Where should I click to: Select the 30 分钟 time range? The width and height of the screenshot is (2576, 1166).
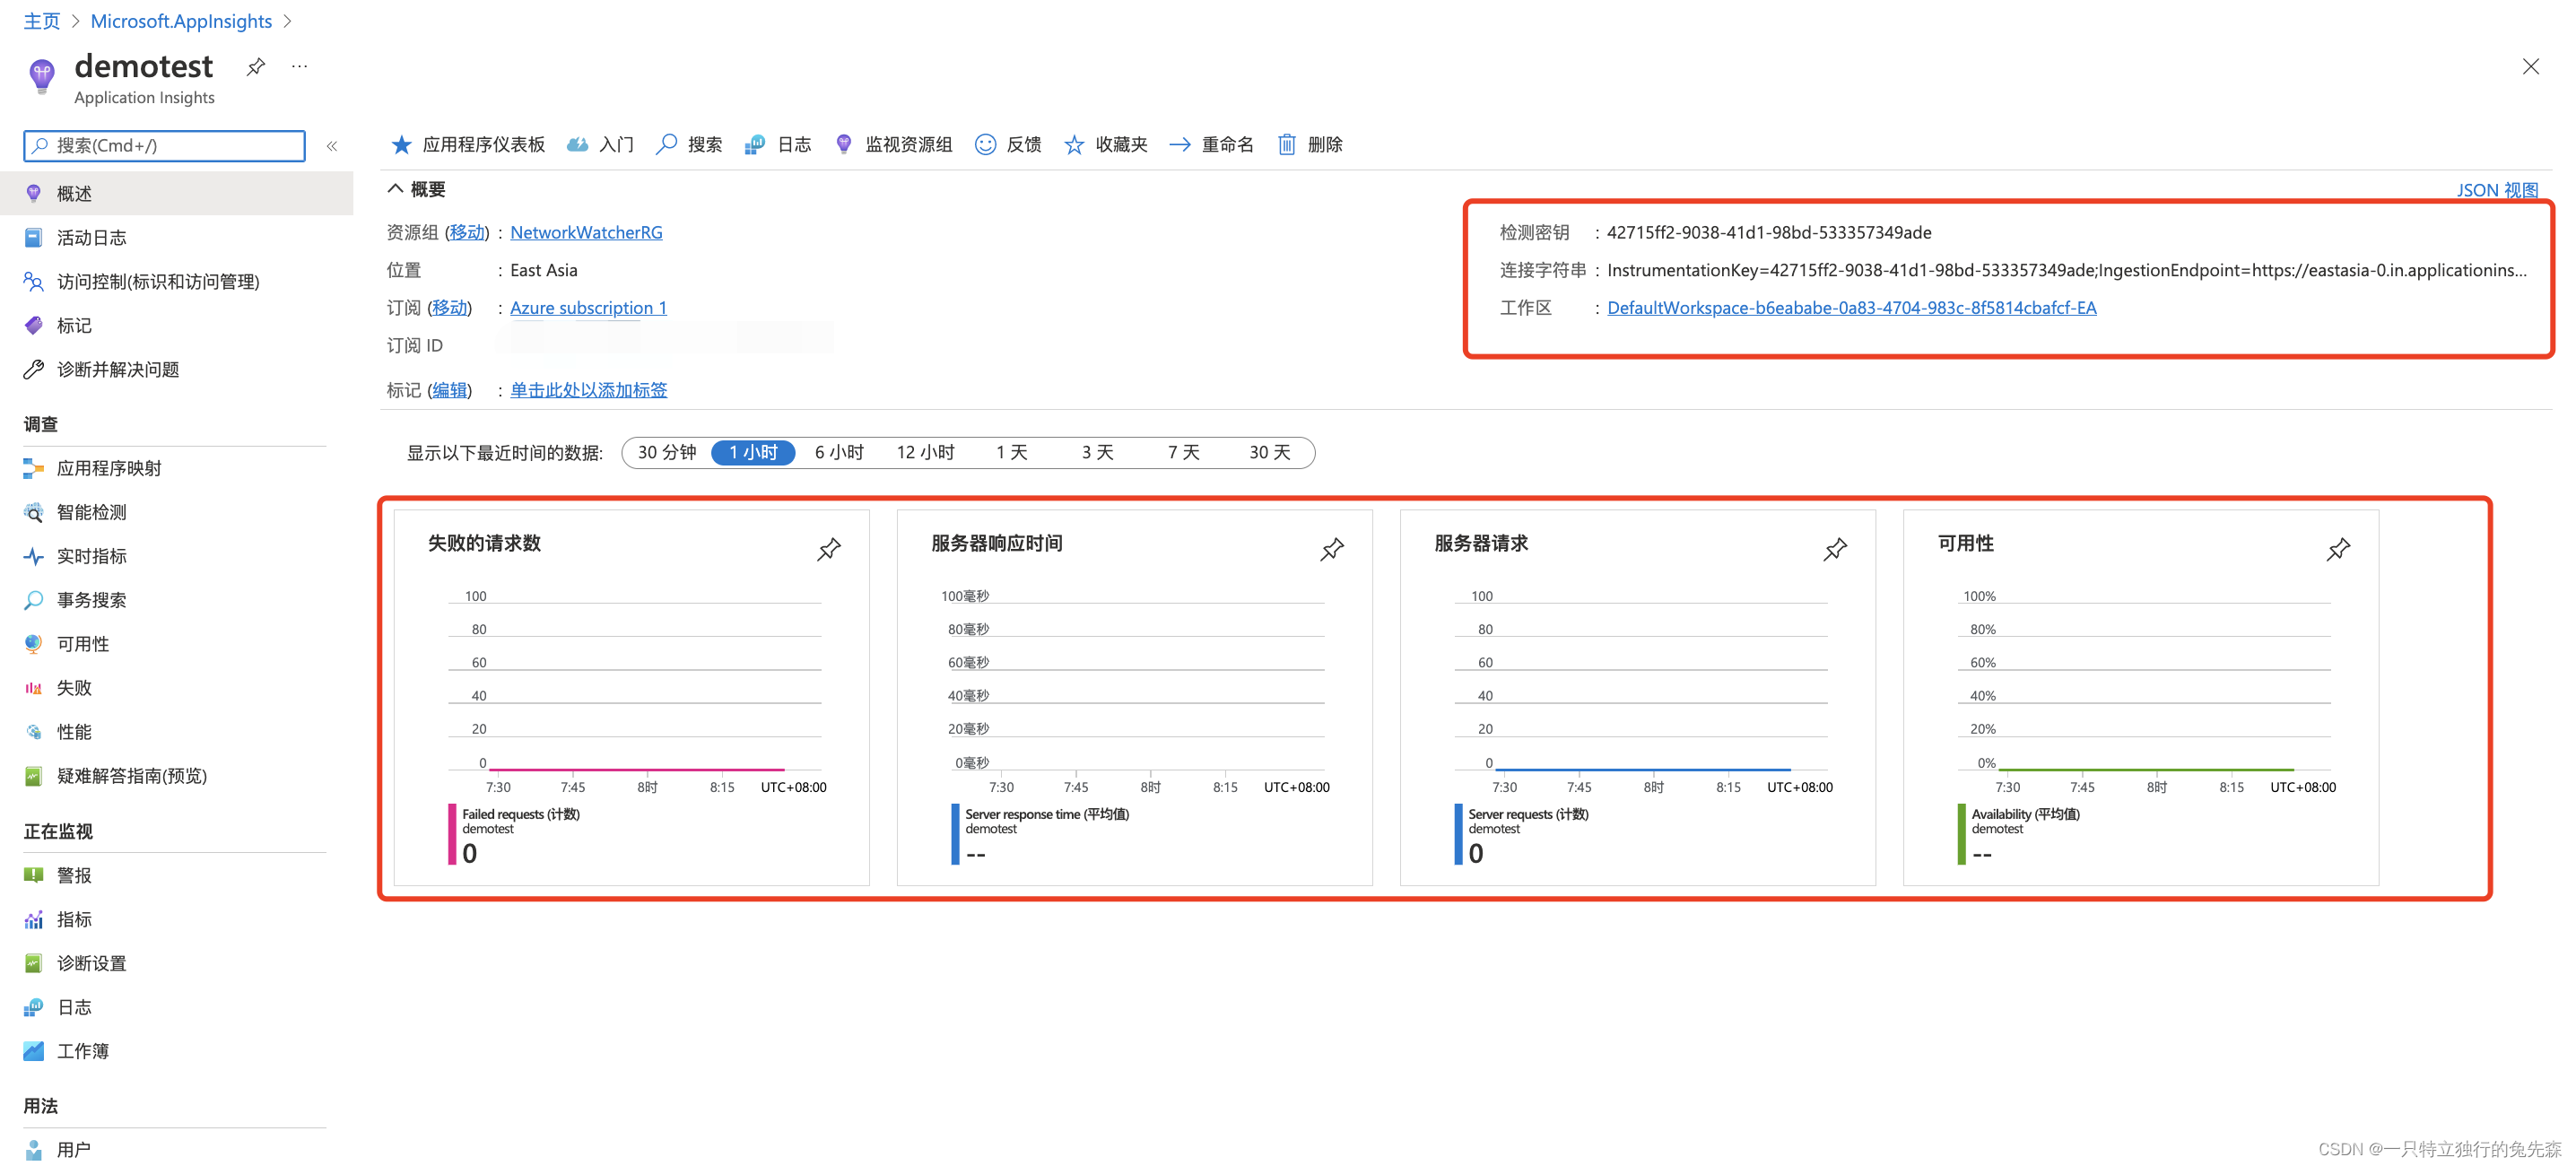point(667,453)
